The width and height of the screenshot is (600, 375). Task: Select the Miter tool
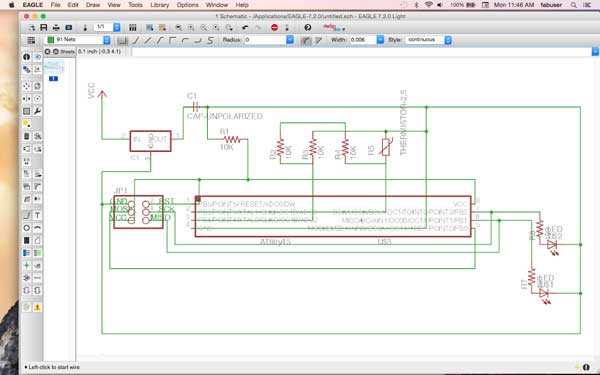[38, 186]
